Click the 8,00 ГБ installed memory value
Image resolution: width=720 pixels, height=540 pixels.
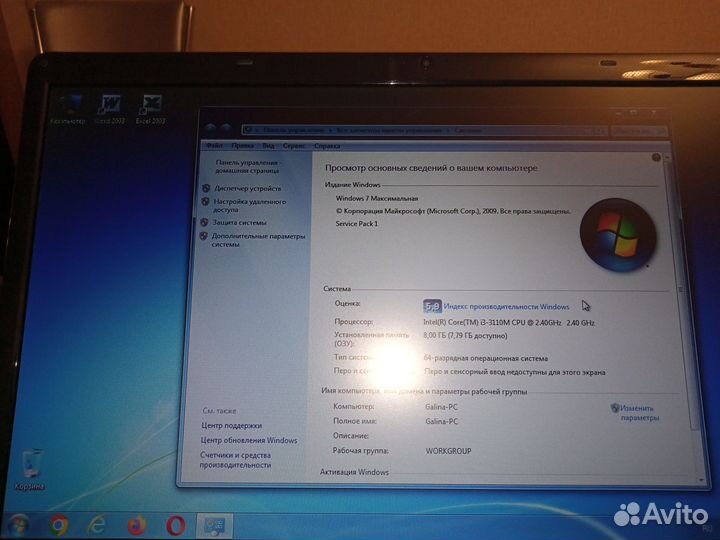(x=465, y=336)
